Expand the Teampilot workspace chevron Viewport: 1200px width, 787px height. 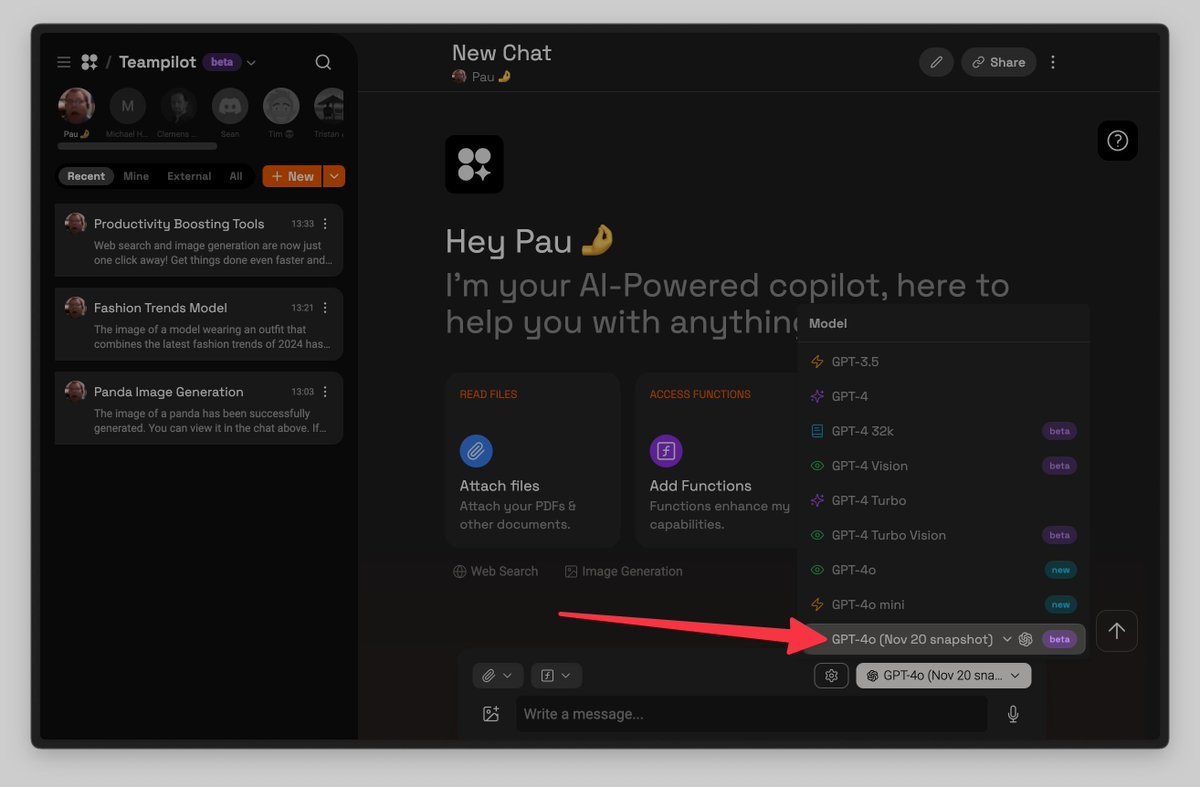coord(251,63)
